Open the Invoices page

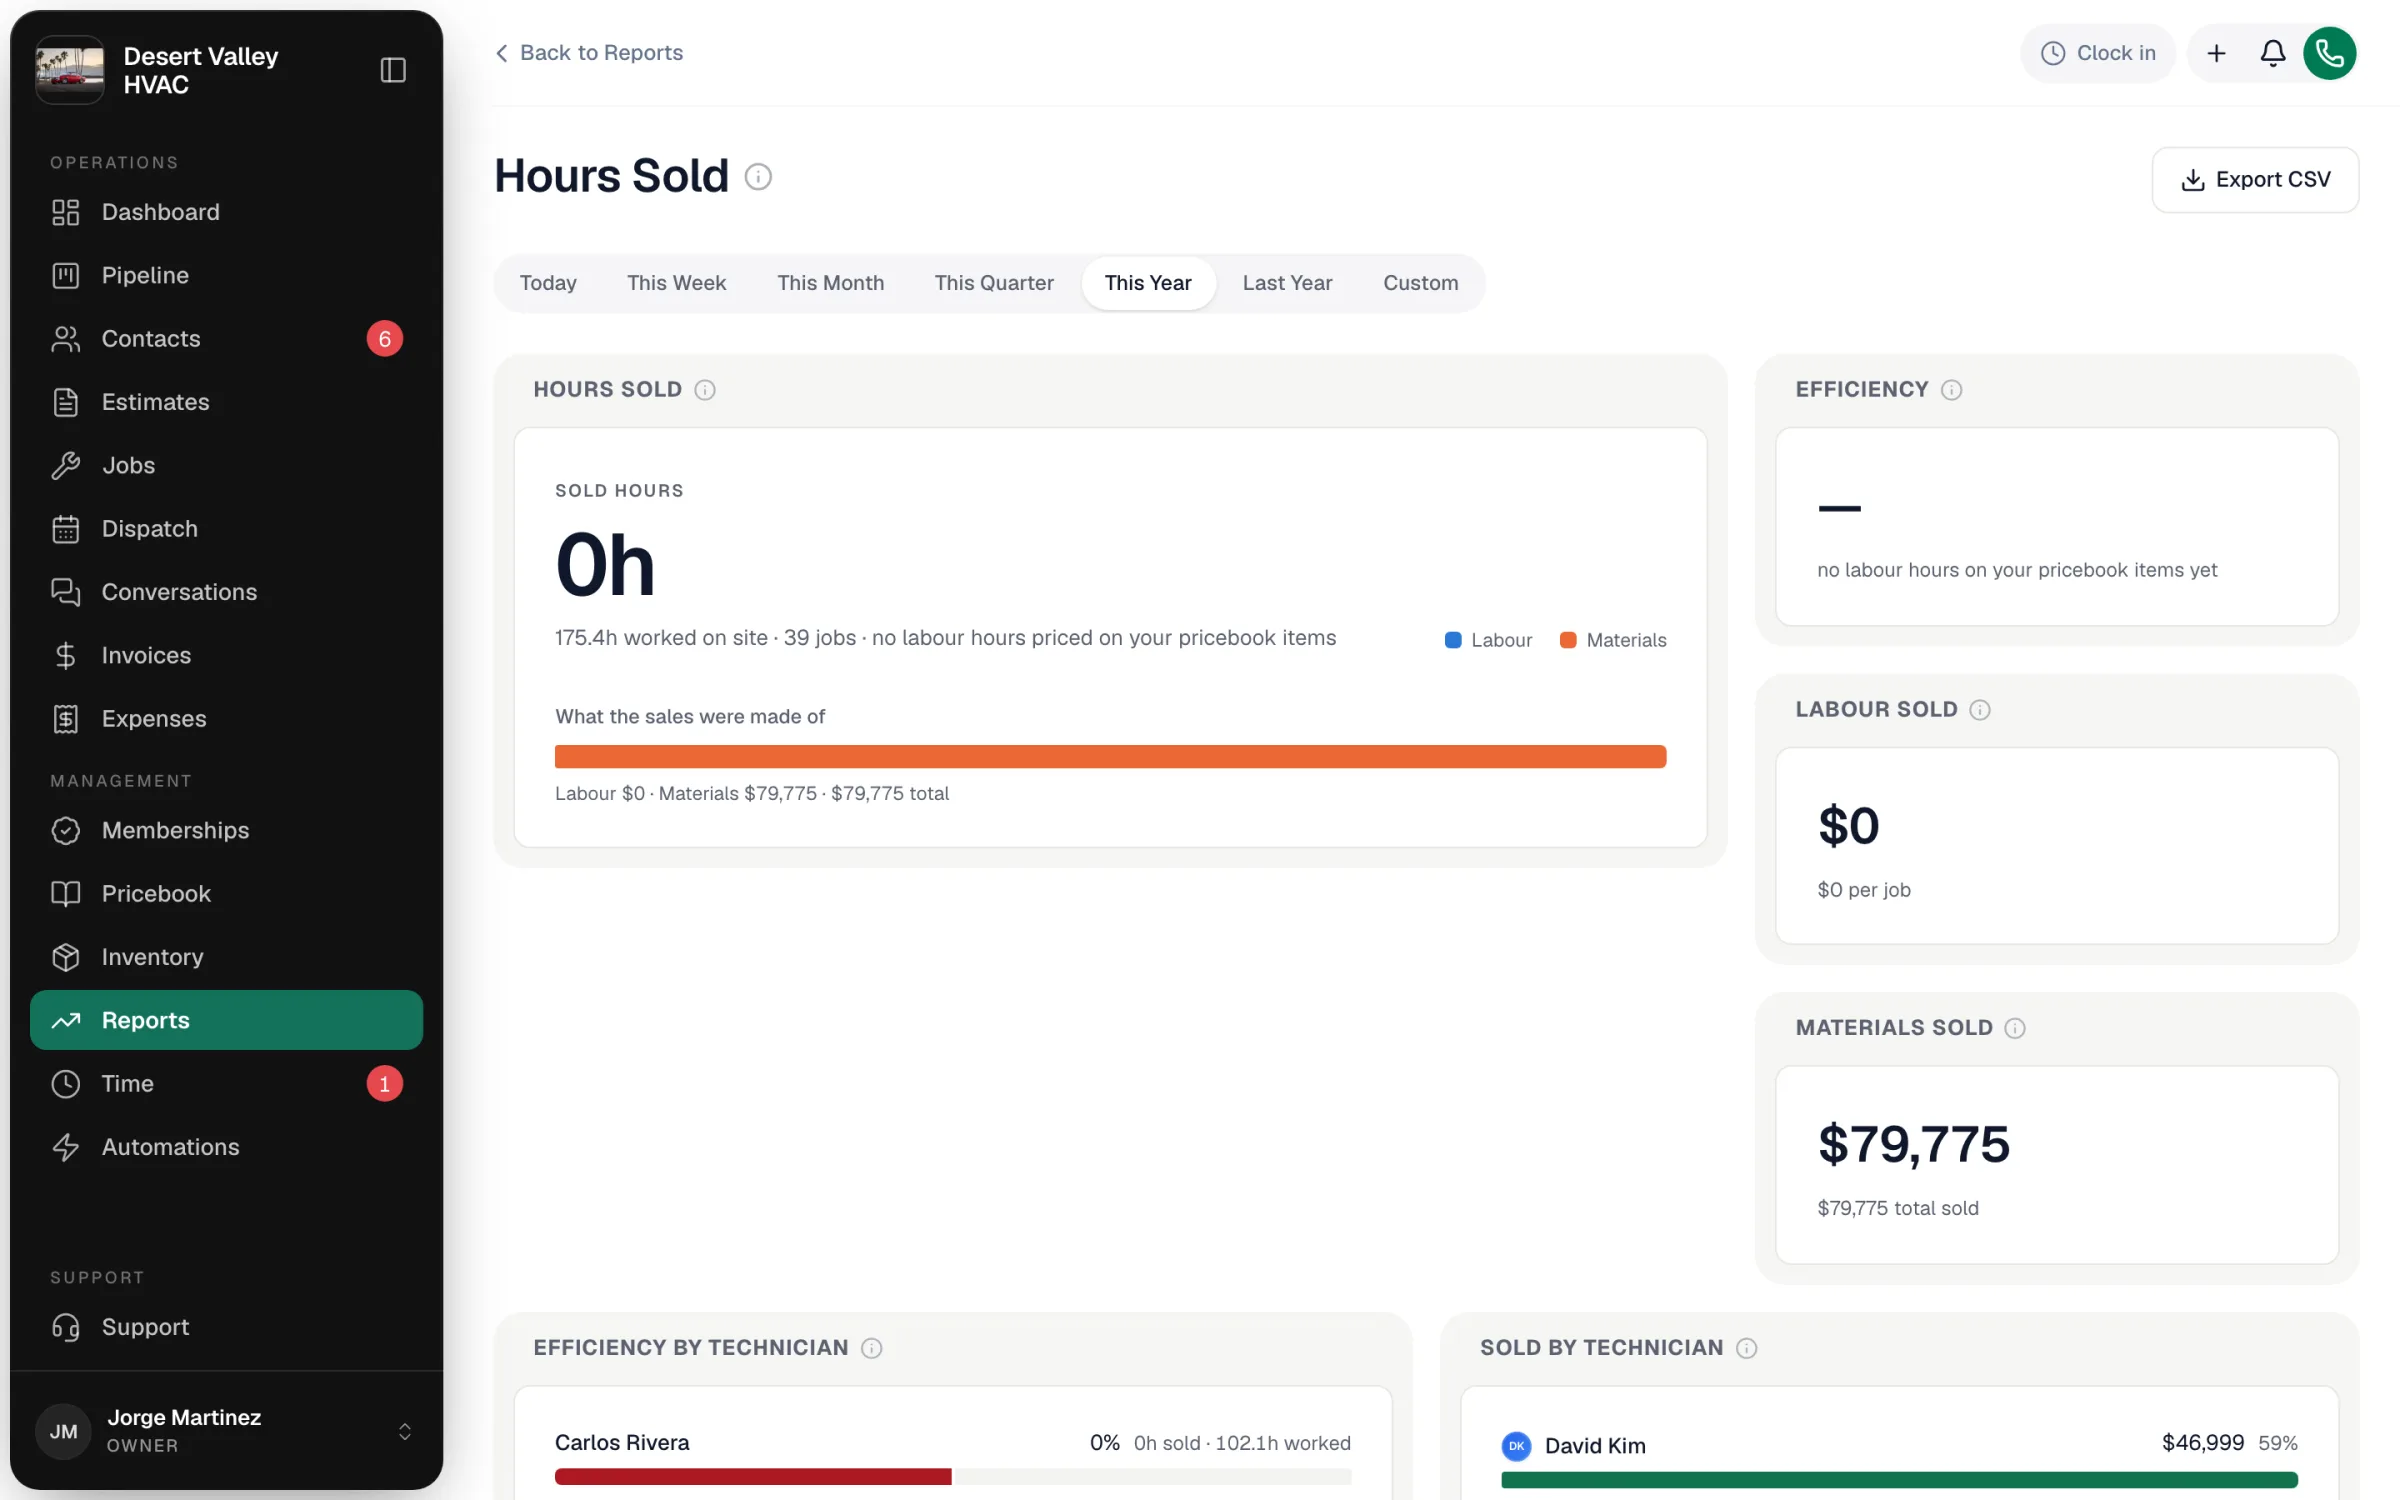(226, 655)
